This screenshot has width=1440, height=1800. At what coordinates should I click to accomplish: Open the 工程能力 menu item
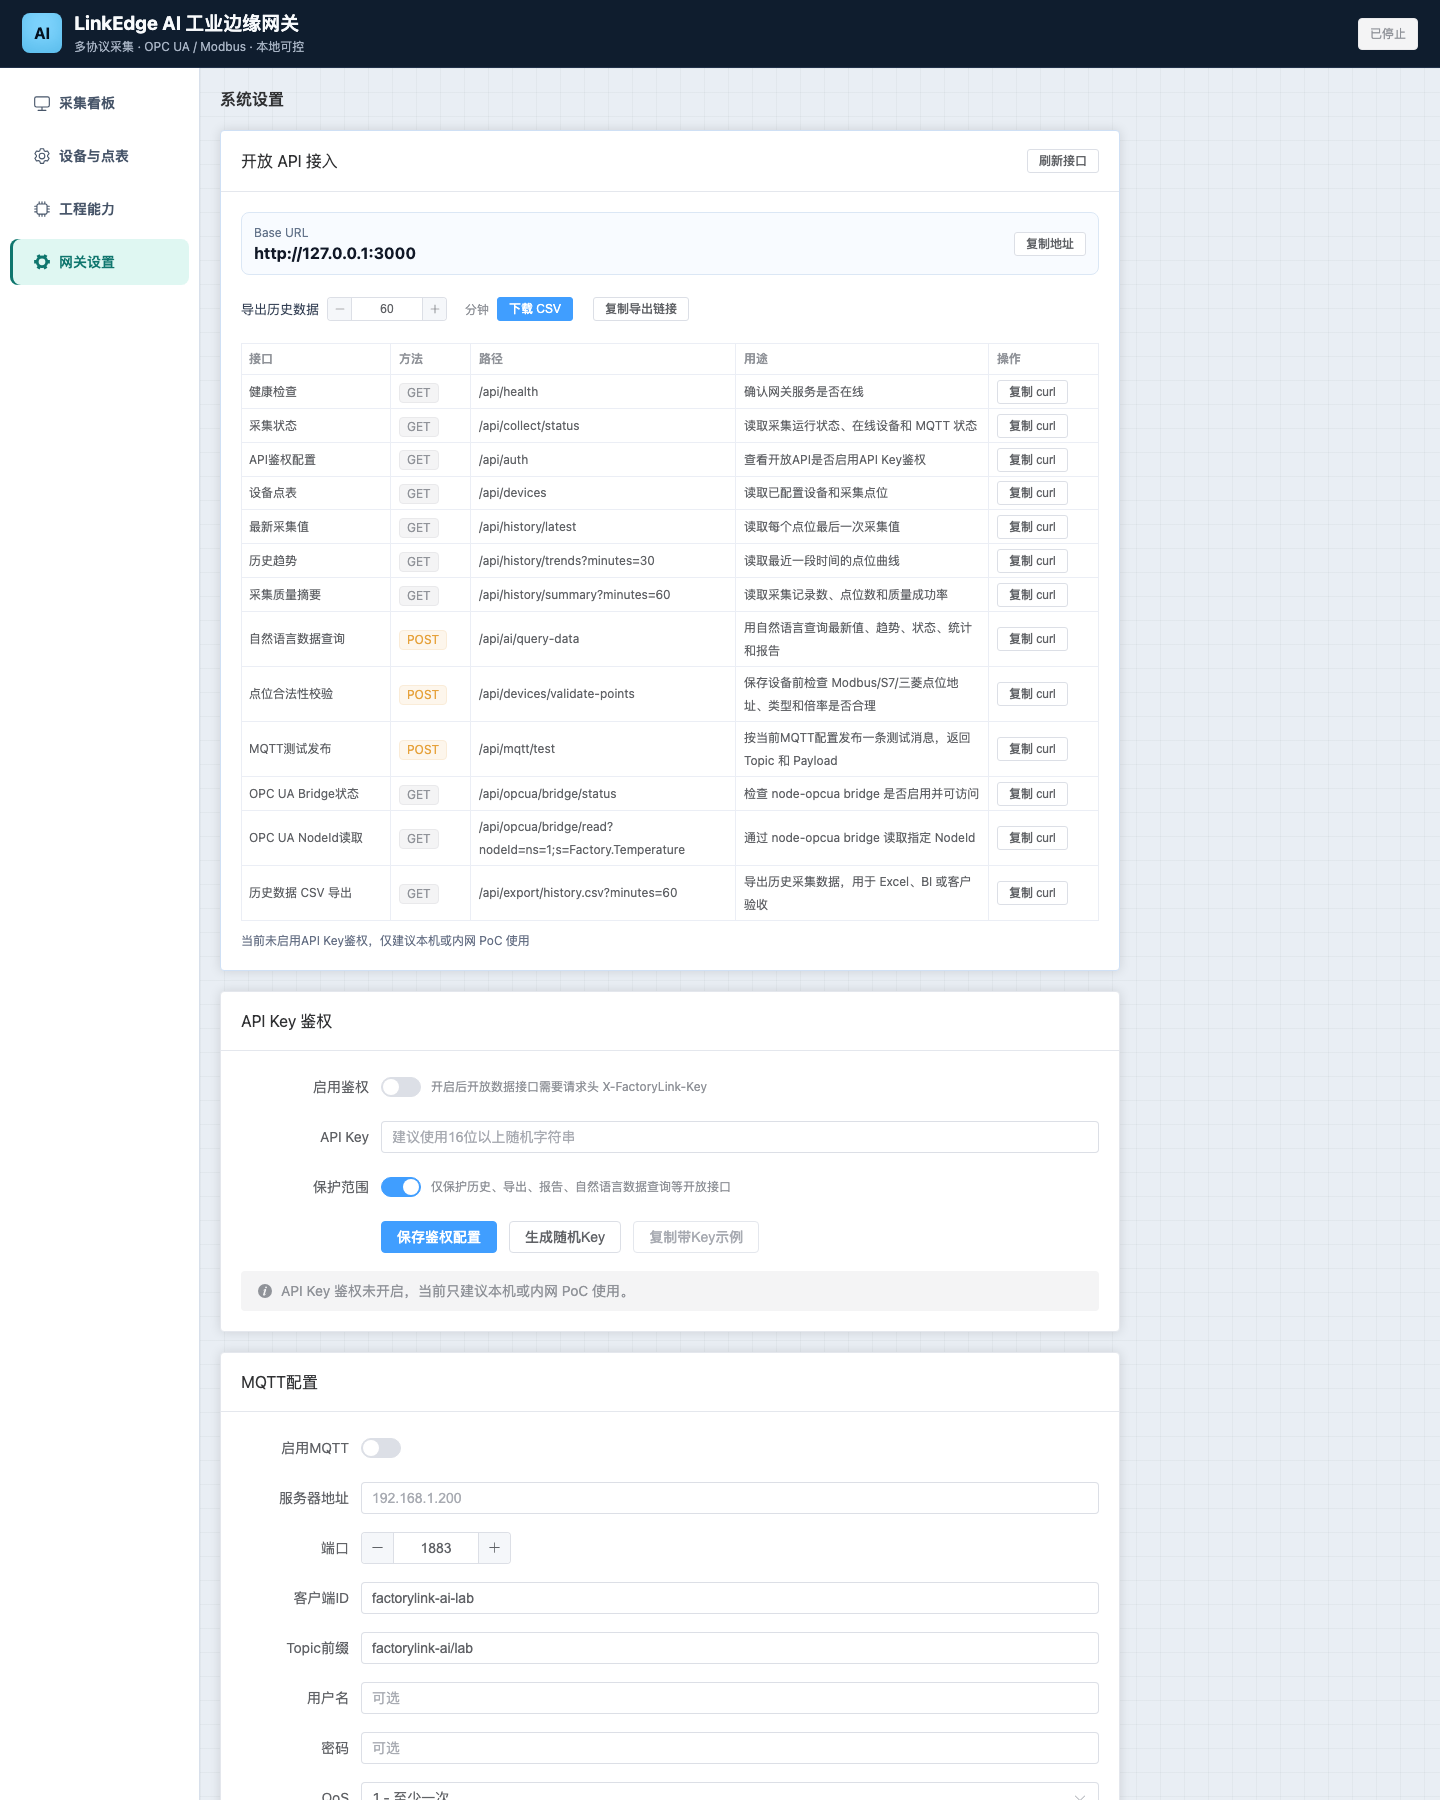[x=100, y=209]
